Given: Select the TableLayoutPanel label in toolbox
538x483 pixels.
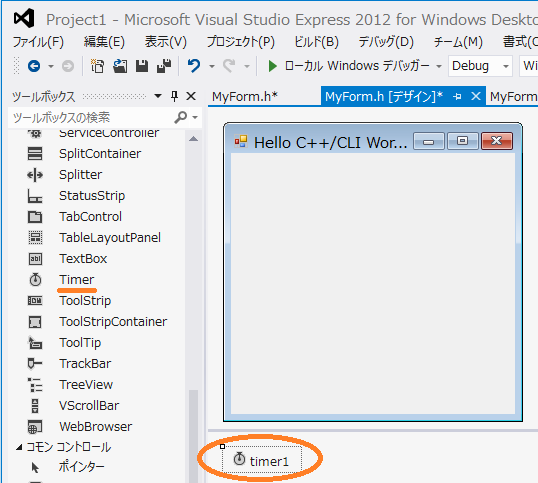Looking at the screenshot, I should [x=110, y=238].
